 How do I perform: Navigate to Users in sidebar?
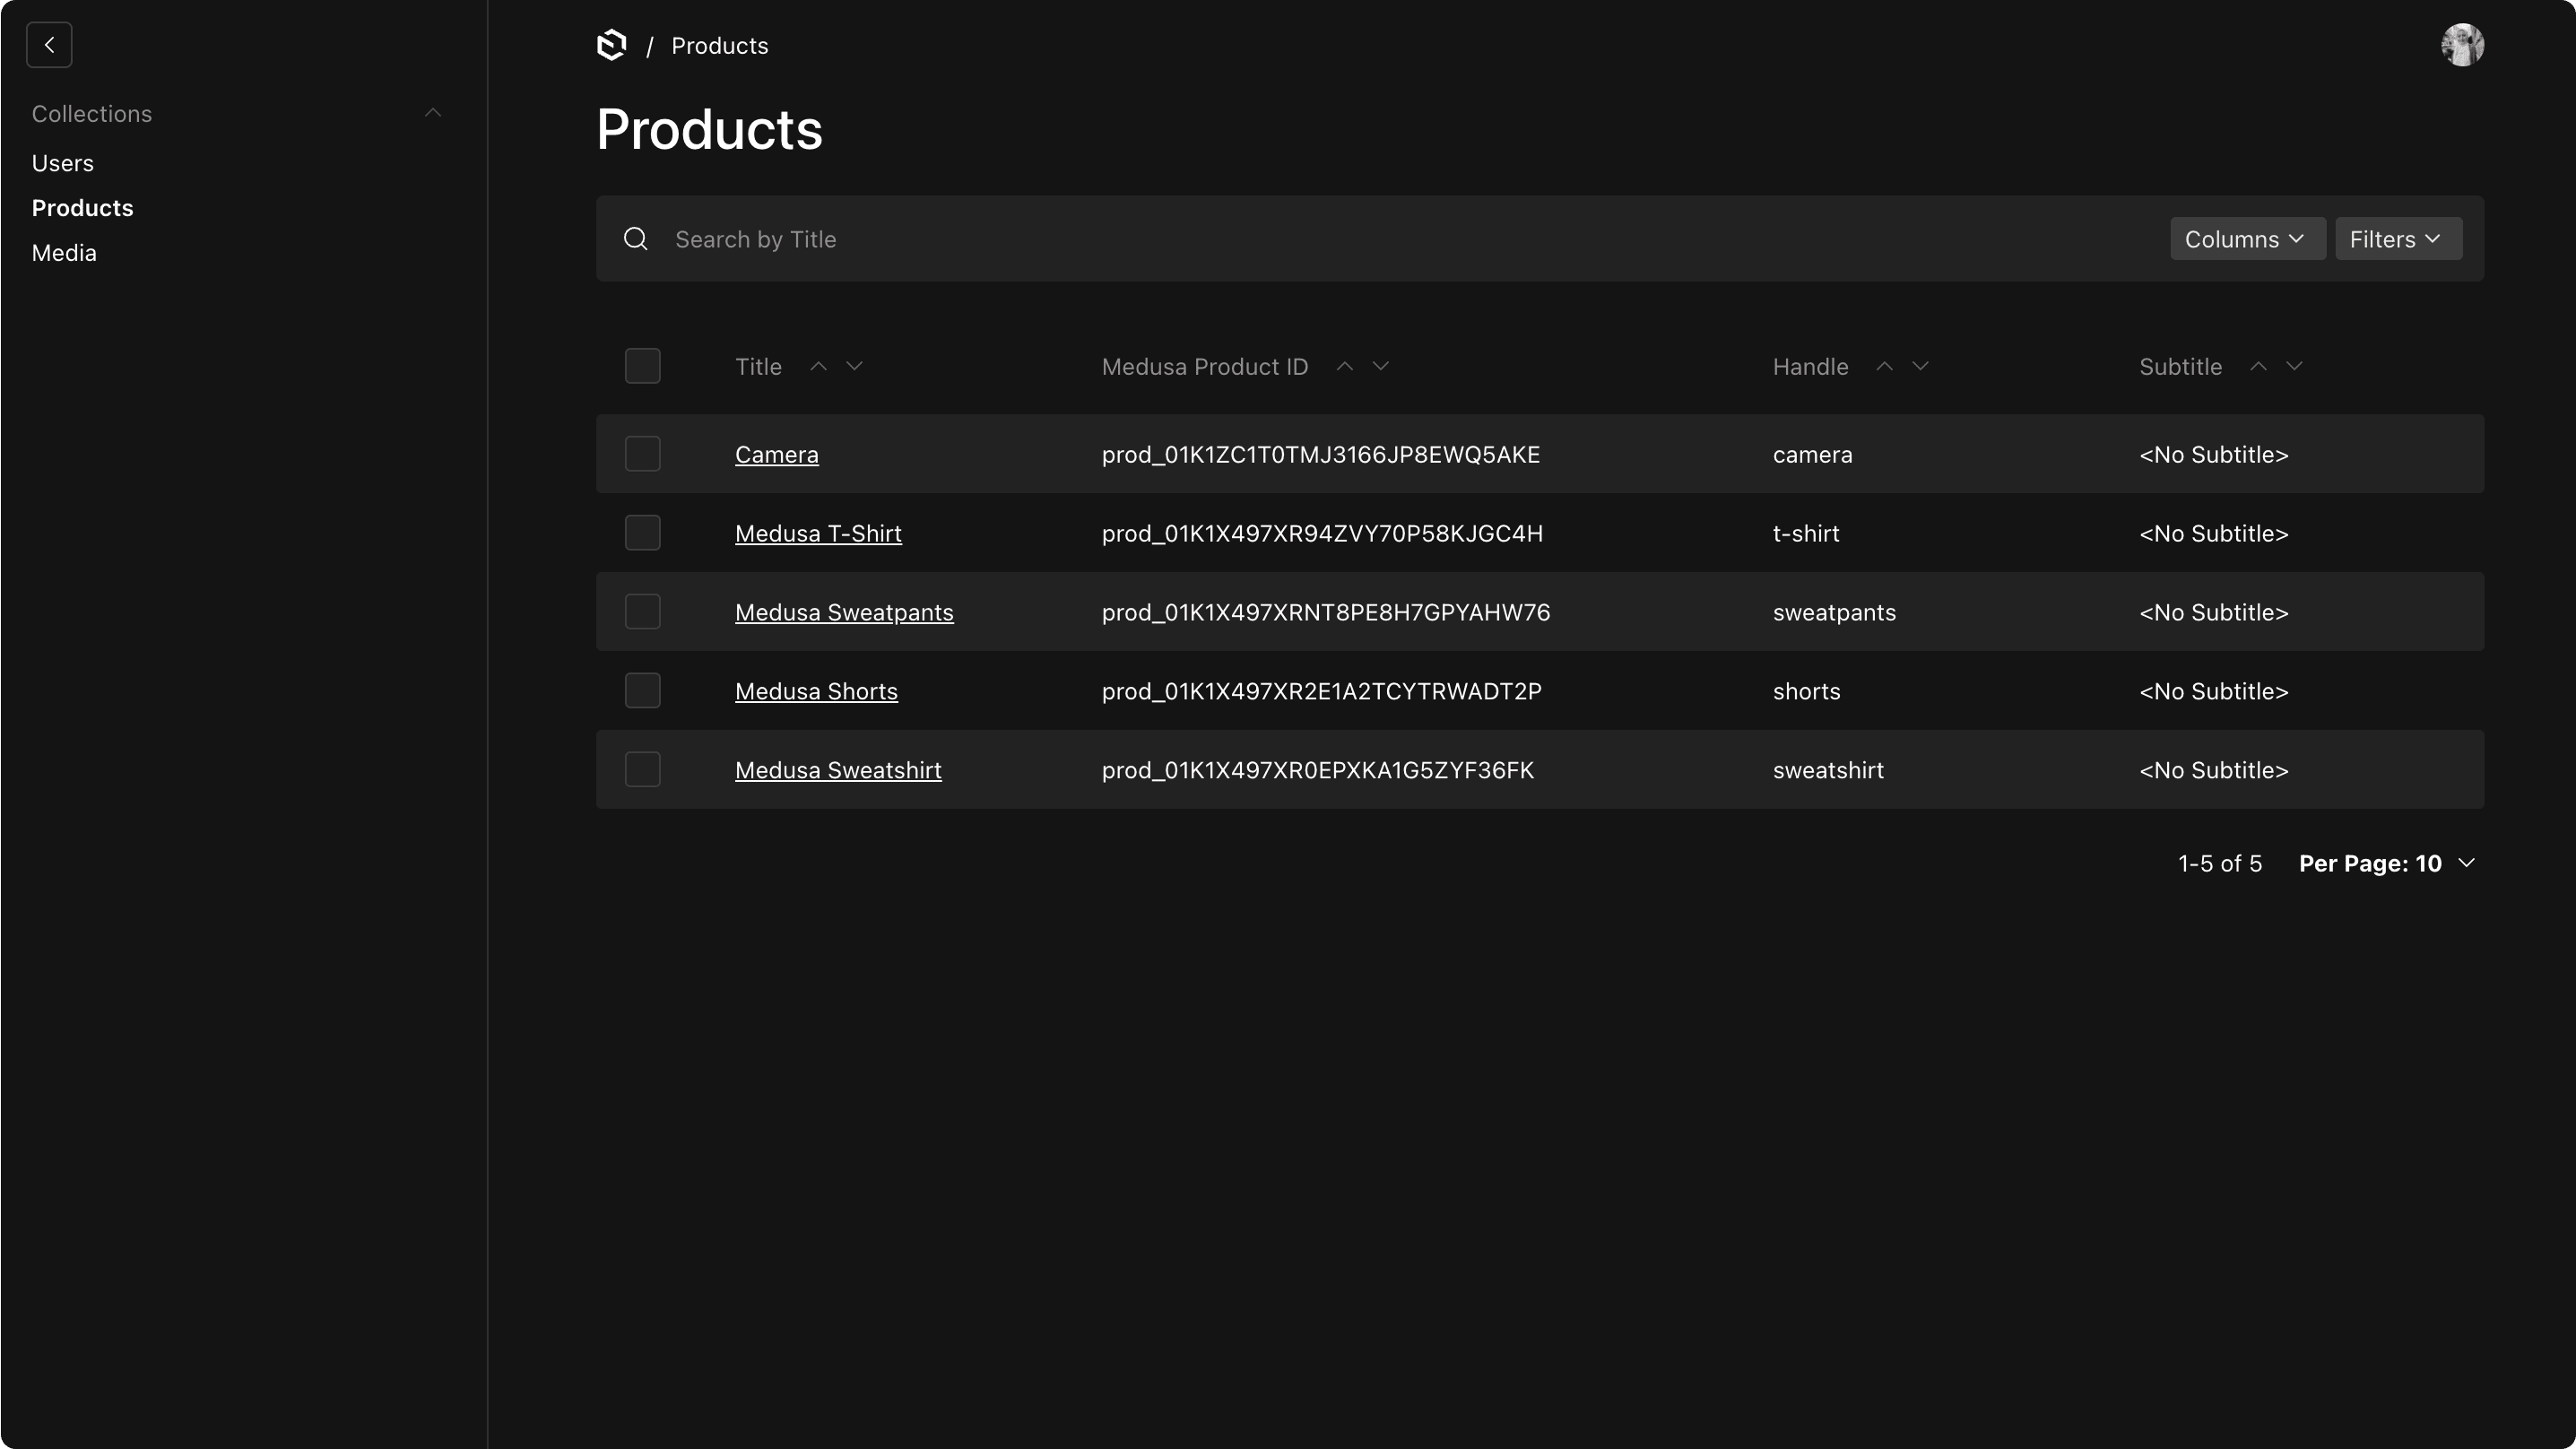[62, 162]
